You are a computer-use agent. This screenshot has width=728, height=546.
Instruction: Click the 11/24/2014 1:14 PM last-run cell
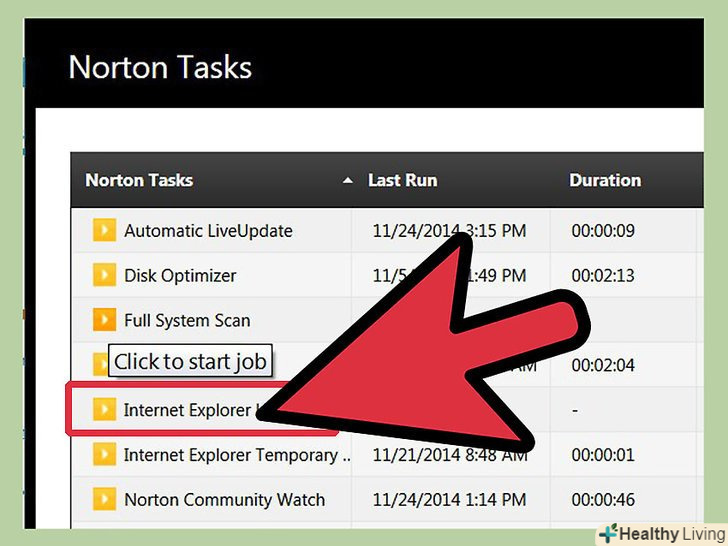pyautogui.click(x=449, y=500)
